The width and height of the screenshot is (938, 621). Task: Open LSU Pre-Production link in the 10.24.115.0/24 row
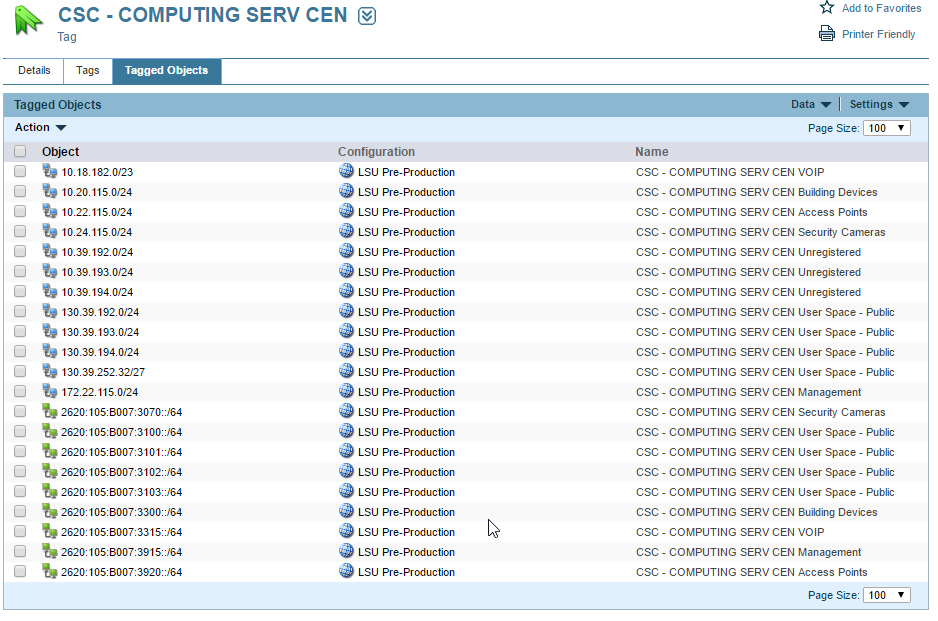[x=406, y=232]
